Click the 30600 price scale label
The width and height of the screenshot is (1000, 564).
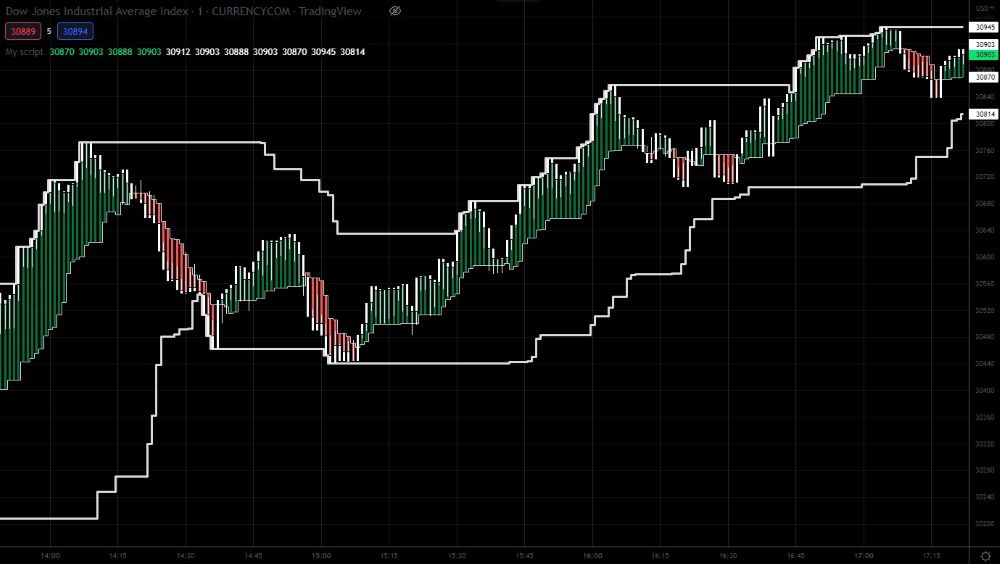(x=985, y=257)
